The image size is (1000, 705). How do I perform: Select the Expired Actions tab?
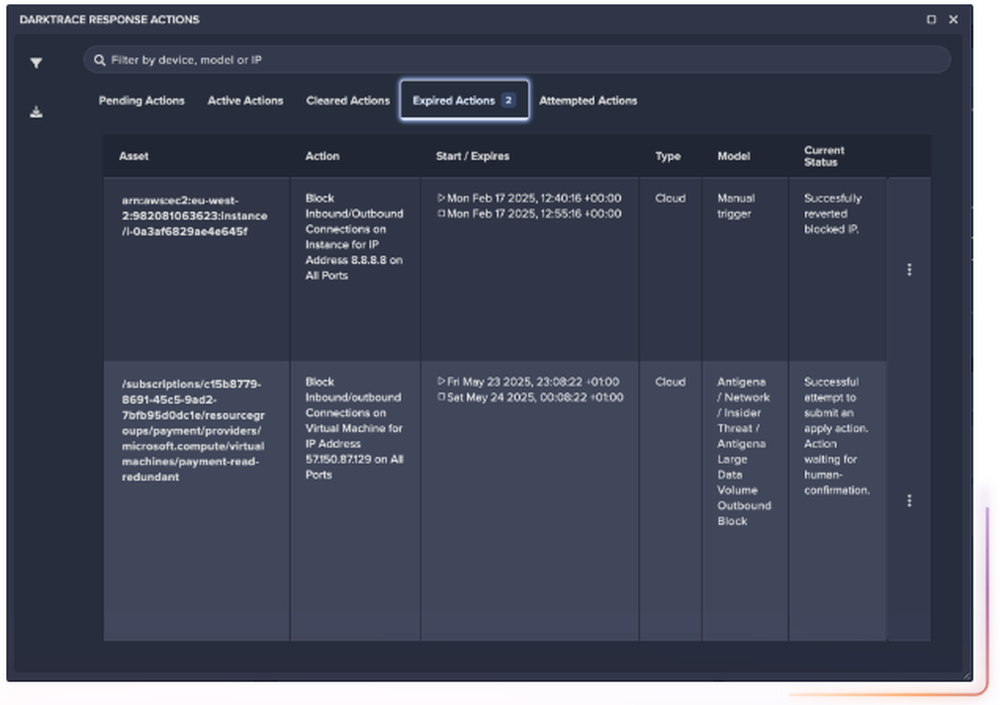tap(464, 100)
